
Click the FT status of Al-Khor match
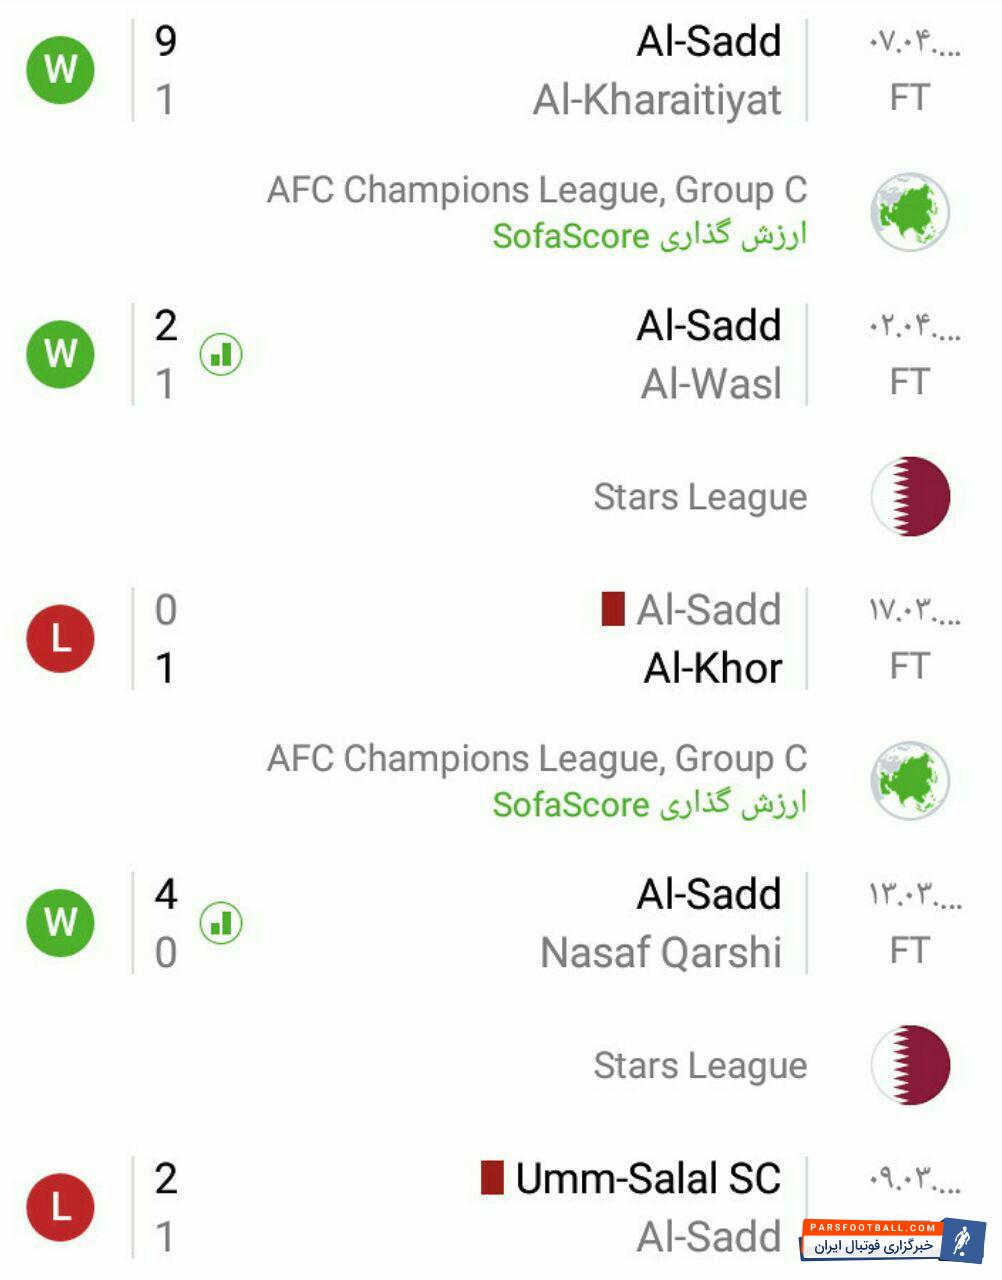(x=909, y=666)
